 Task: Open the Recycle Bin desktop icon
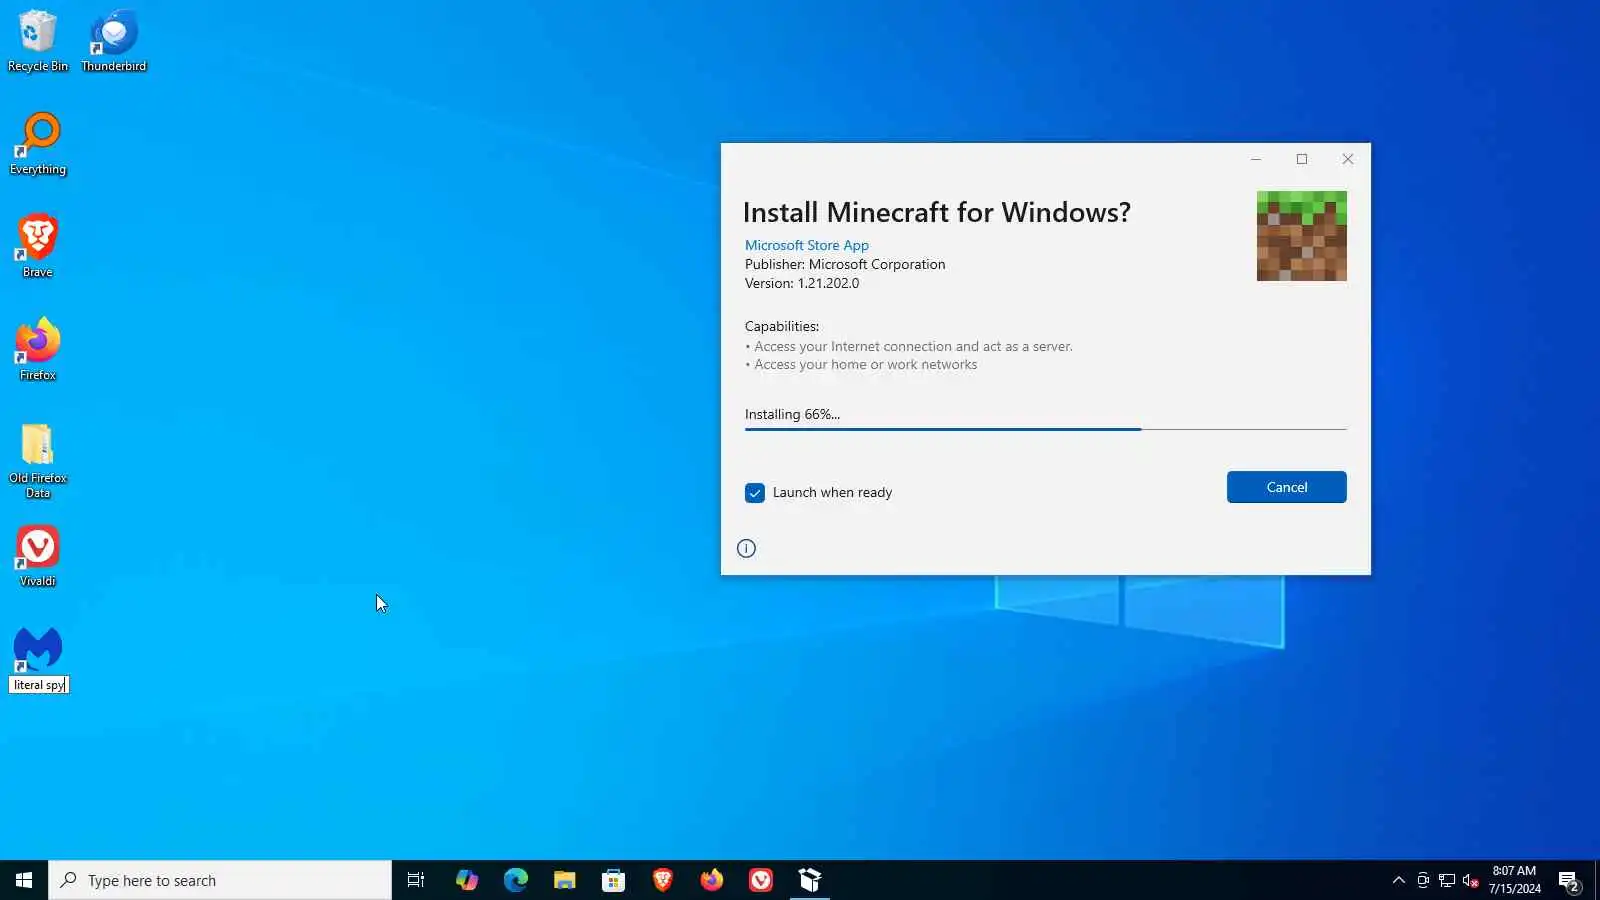click(x=38, y=41)
